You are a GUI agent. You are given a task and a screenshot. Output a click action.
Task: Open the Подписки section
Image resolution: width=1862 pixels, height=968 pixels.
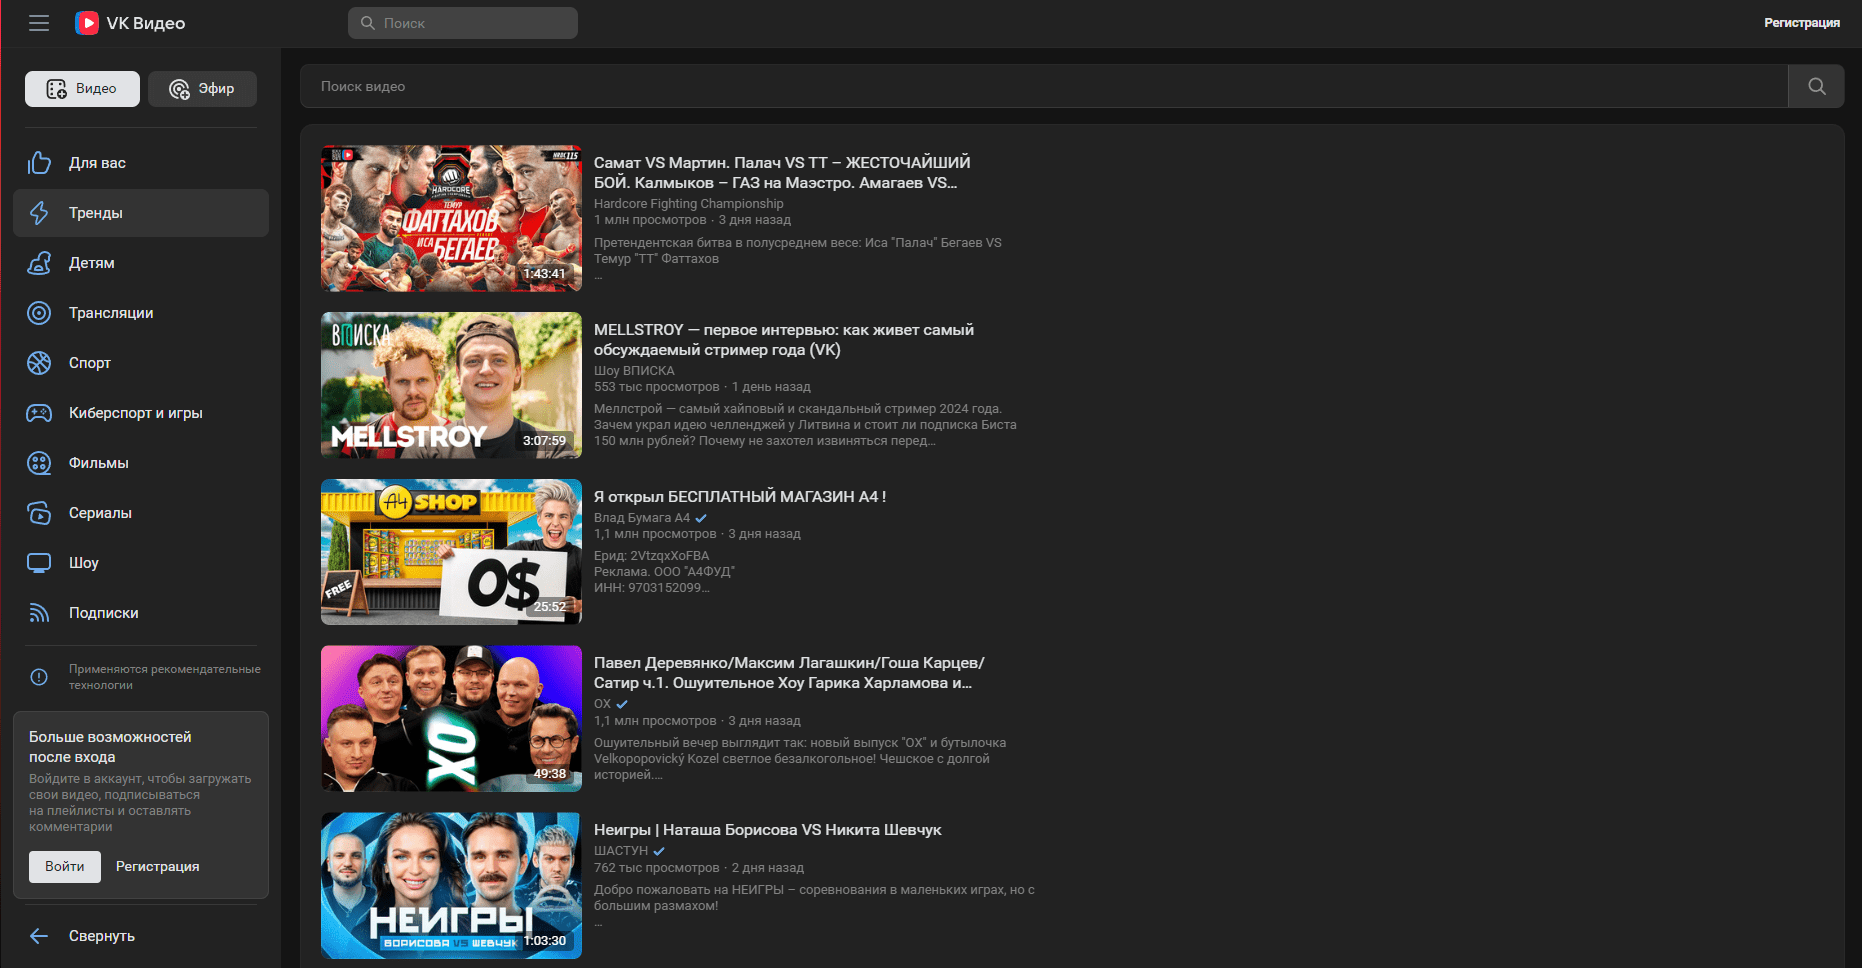click(x=103, y=612)
